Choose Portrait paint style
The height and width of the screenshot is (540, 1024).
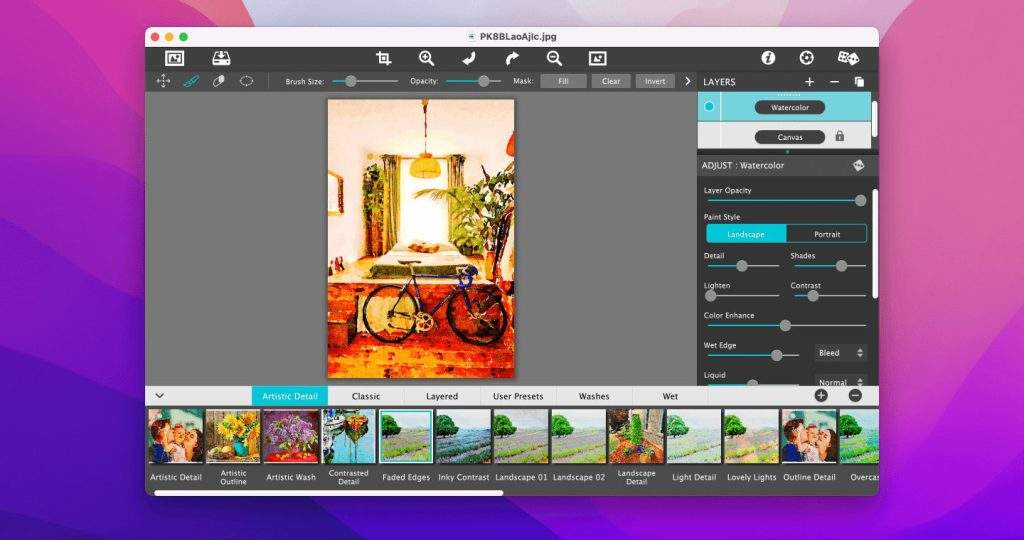click(x=826, y=234)
